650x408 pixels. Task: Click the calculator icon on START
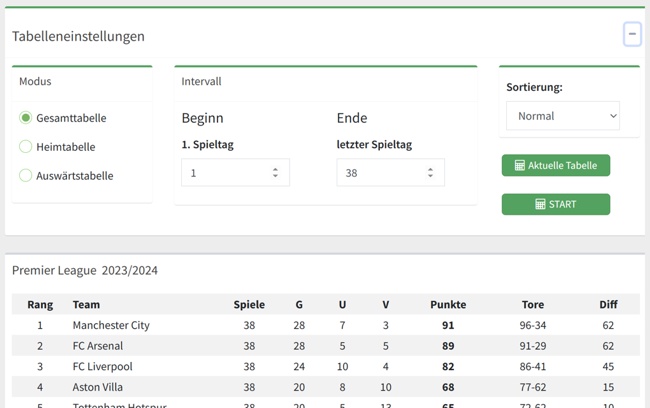(540, 204)
